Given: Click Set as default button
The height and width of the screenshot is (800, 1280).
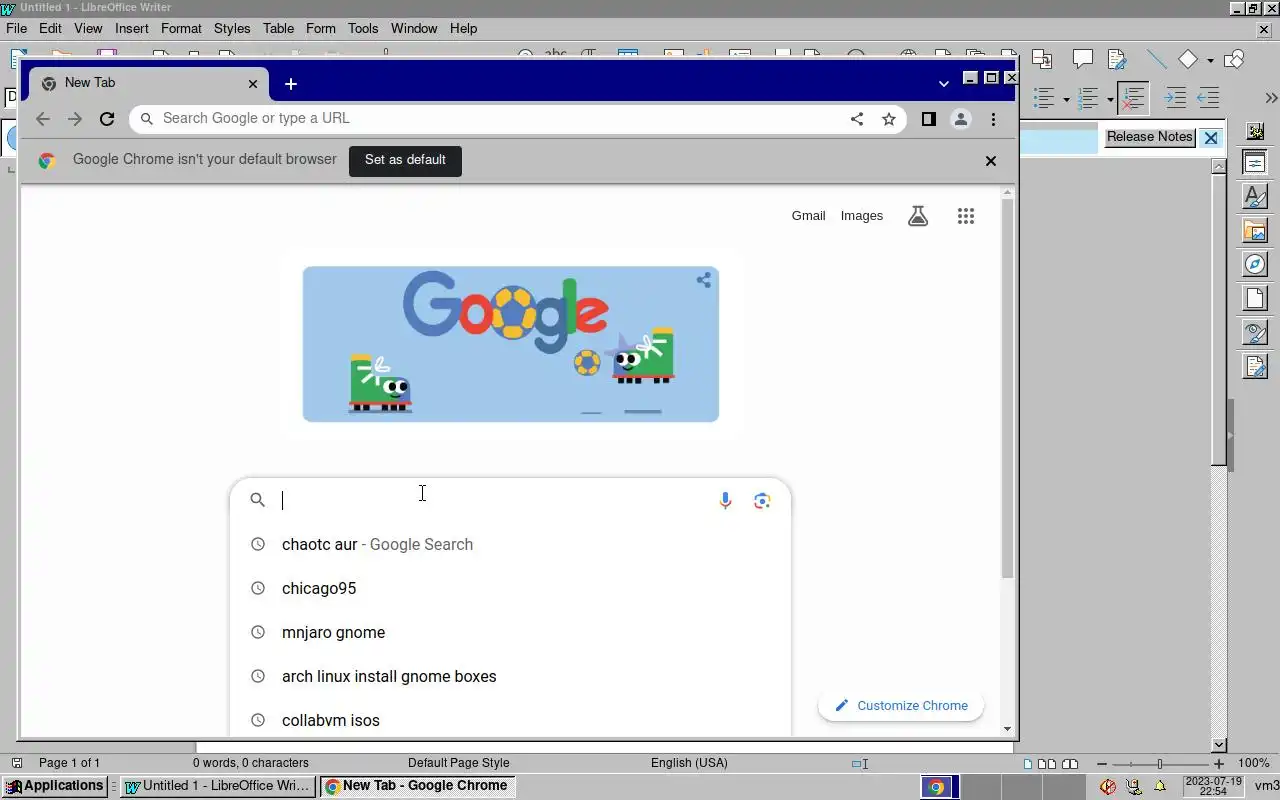Looking at the screenshot, I should 405,160.
